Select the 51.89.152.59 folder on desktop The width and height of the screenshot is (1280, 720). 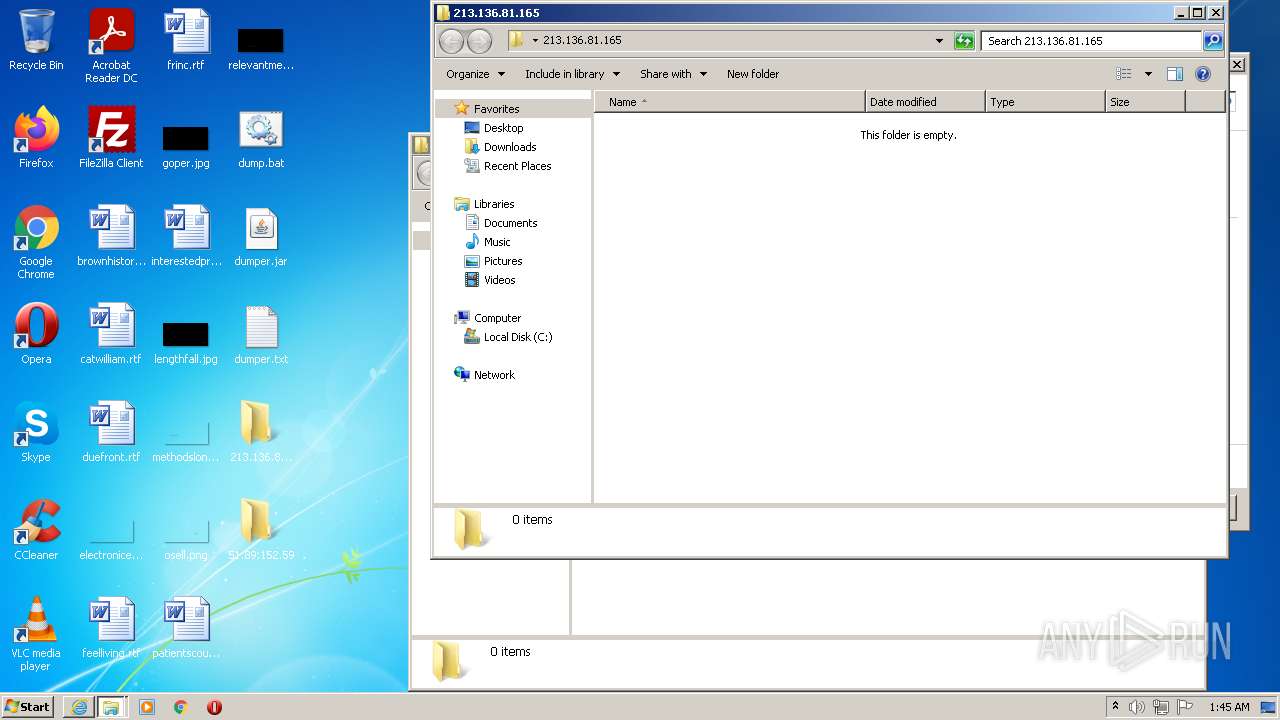[x=261, y=530]
